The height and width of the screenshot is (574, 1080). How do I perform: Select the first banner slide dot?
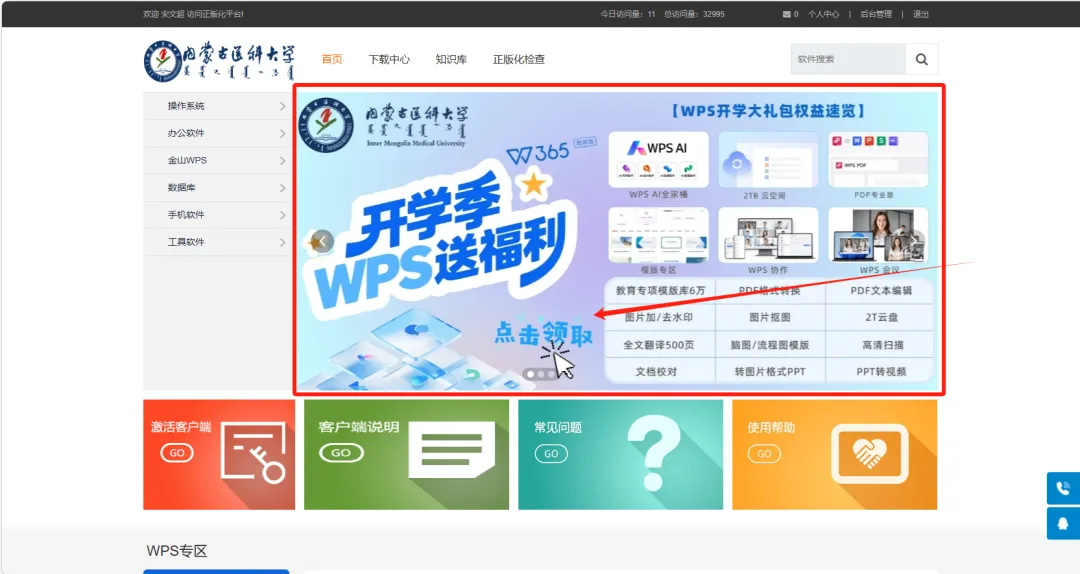point(530,374)
